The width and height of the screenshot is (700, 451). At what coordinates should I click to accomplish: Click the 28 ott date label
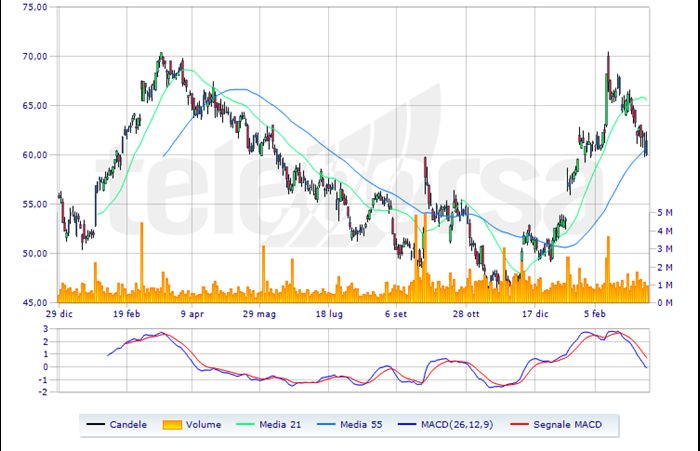[466, 313]
